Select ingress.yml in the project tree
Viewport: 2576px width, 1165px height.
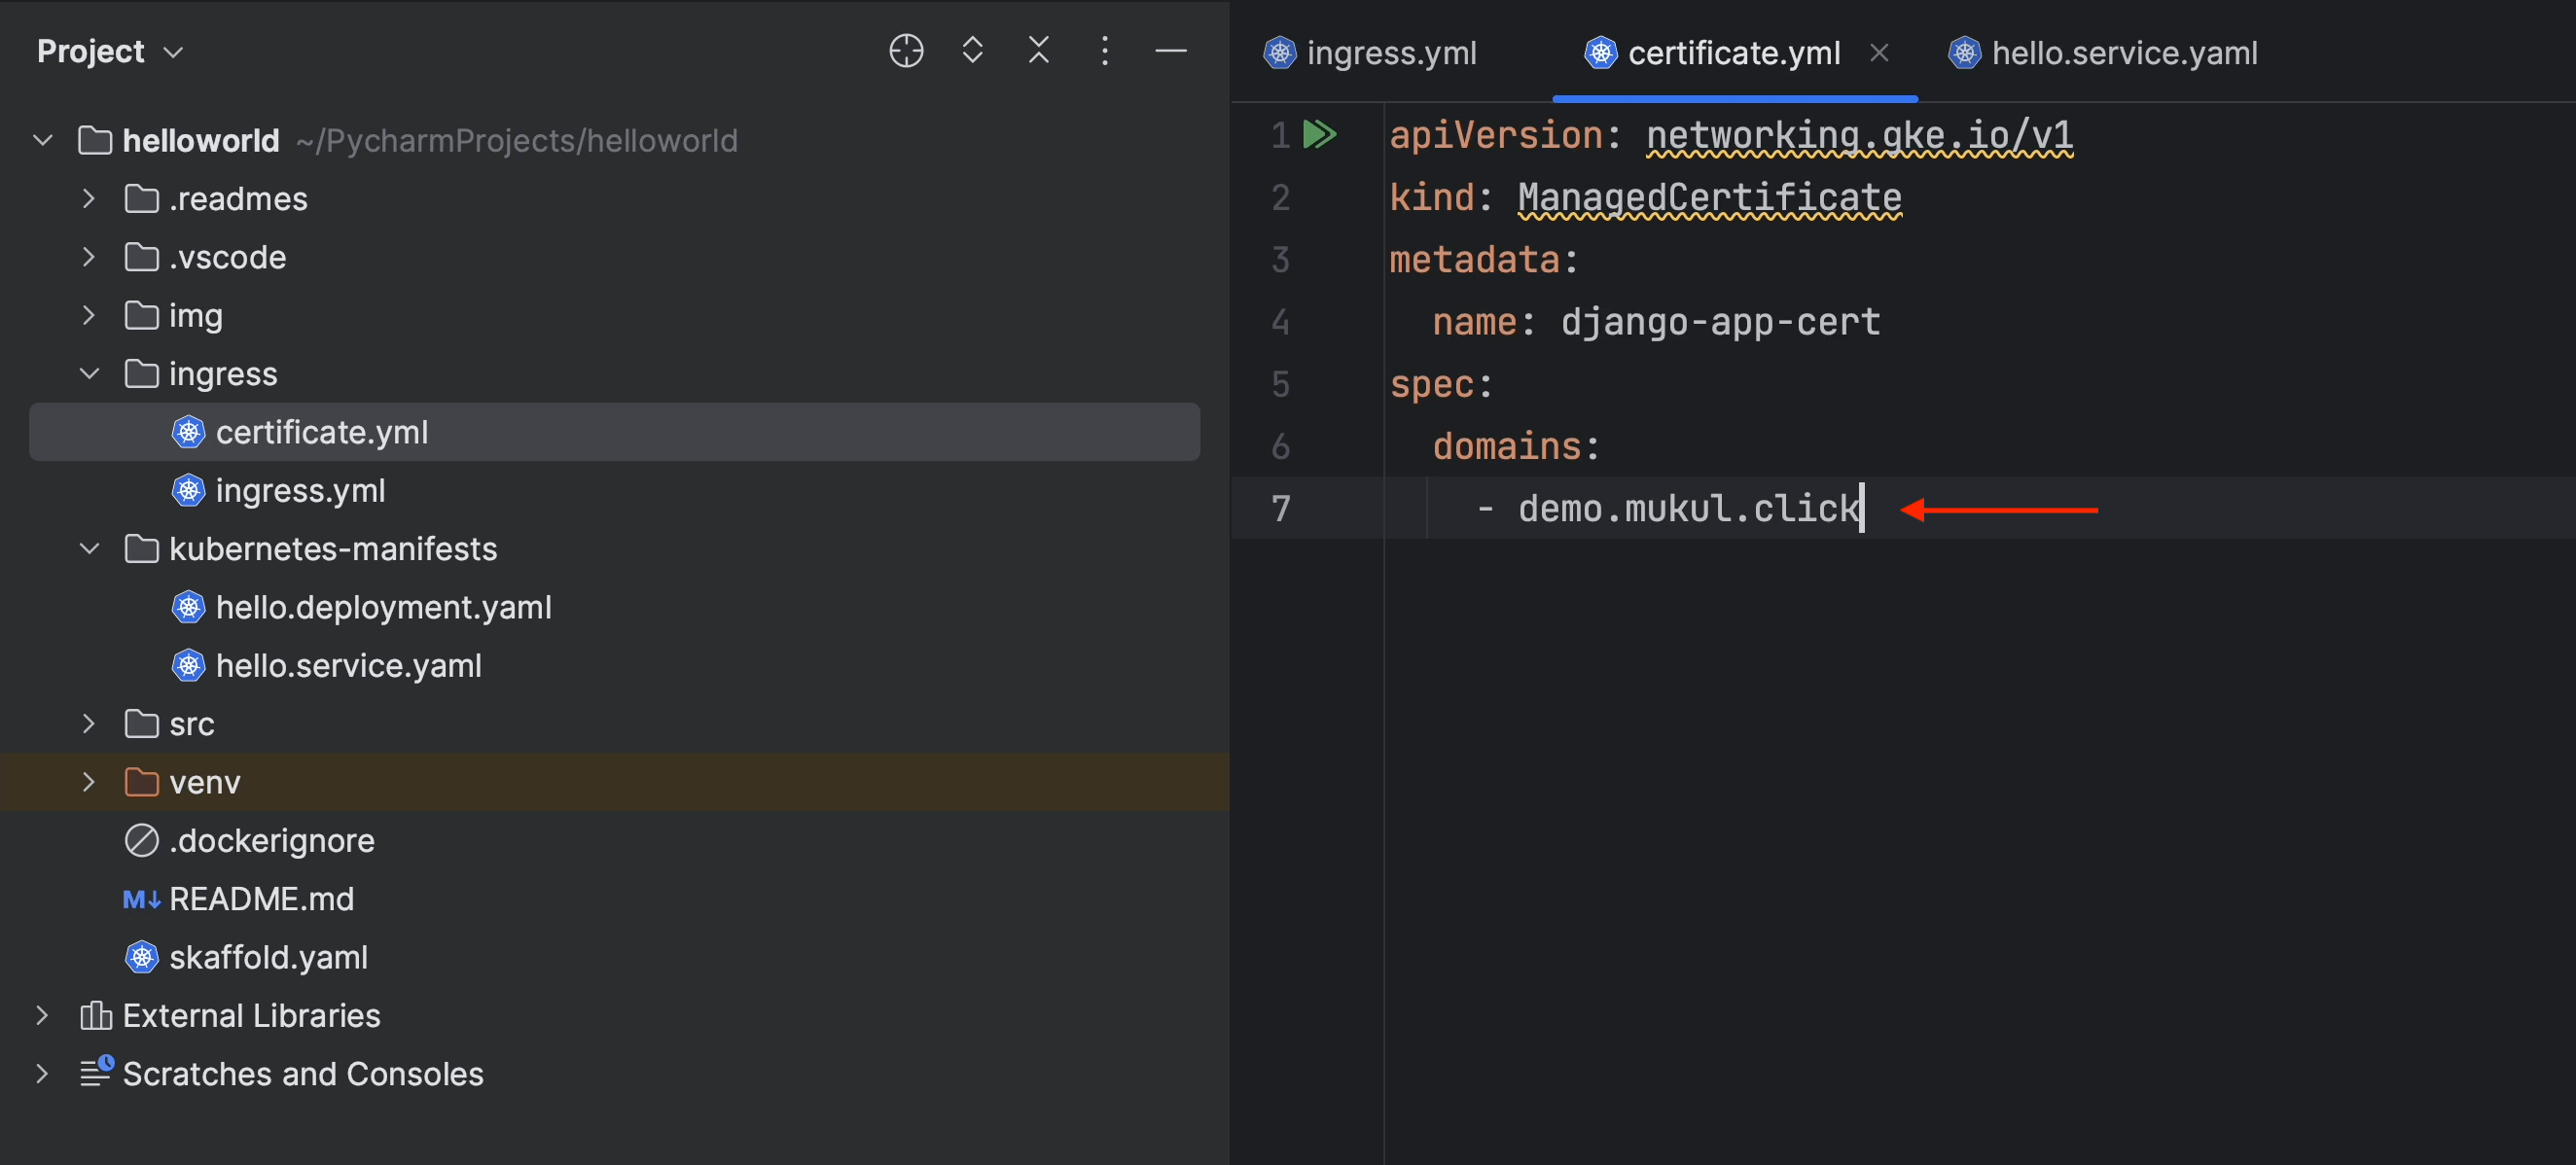(x=614, y=490)
